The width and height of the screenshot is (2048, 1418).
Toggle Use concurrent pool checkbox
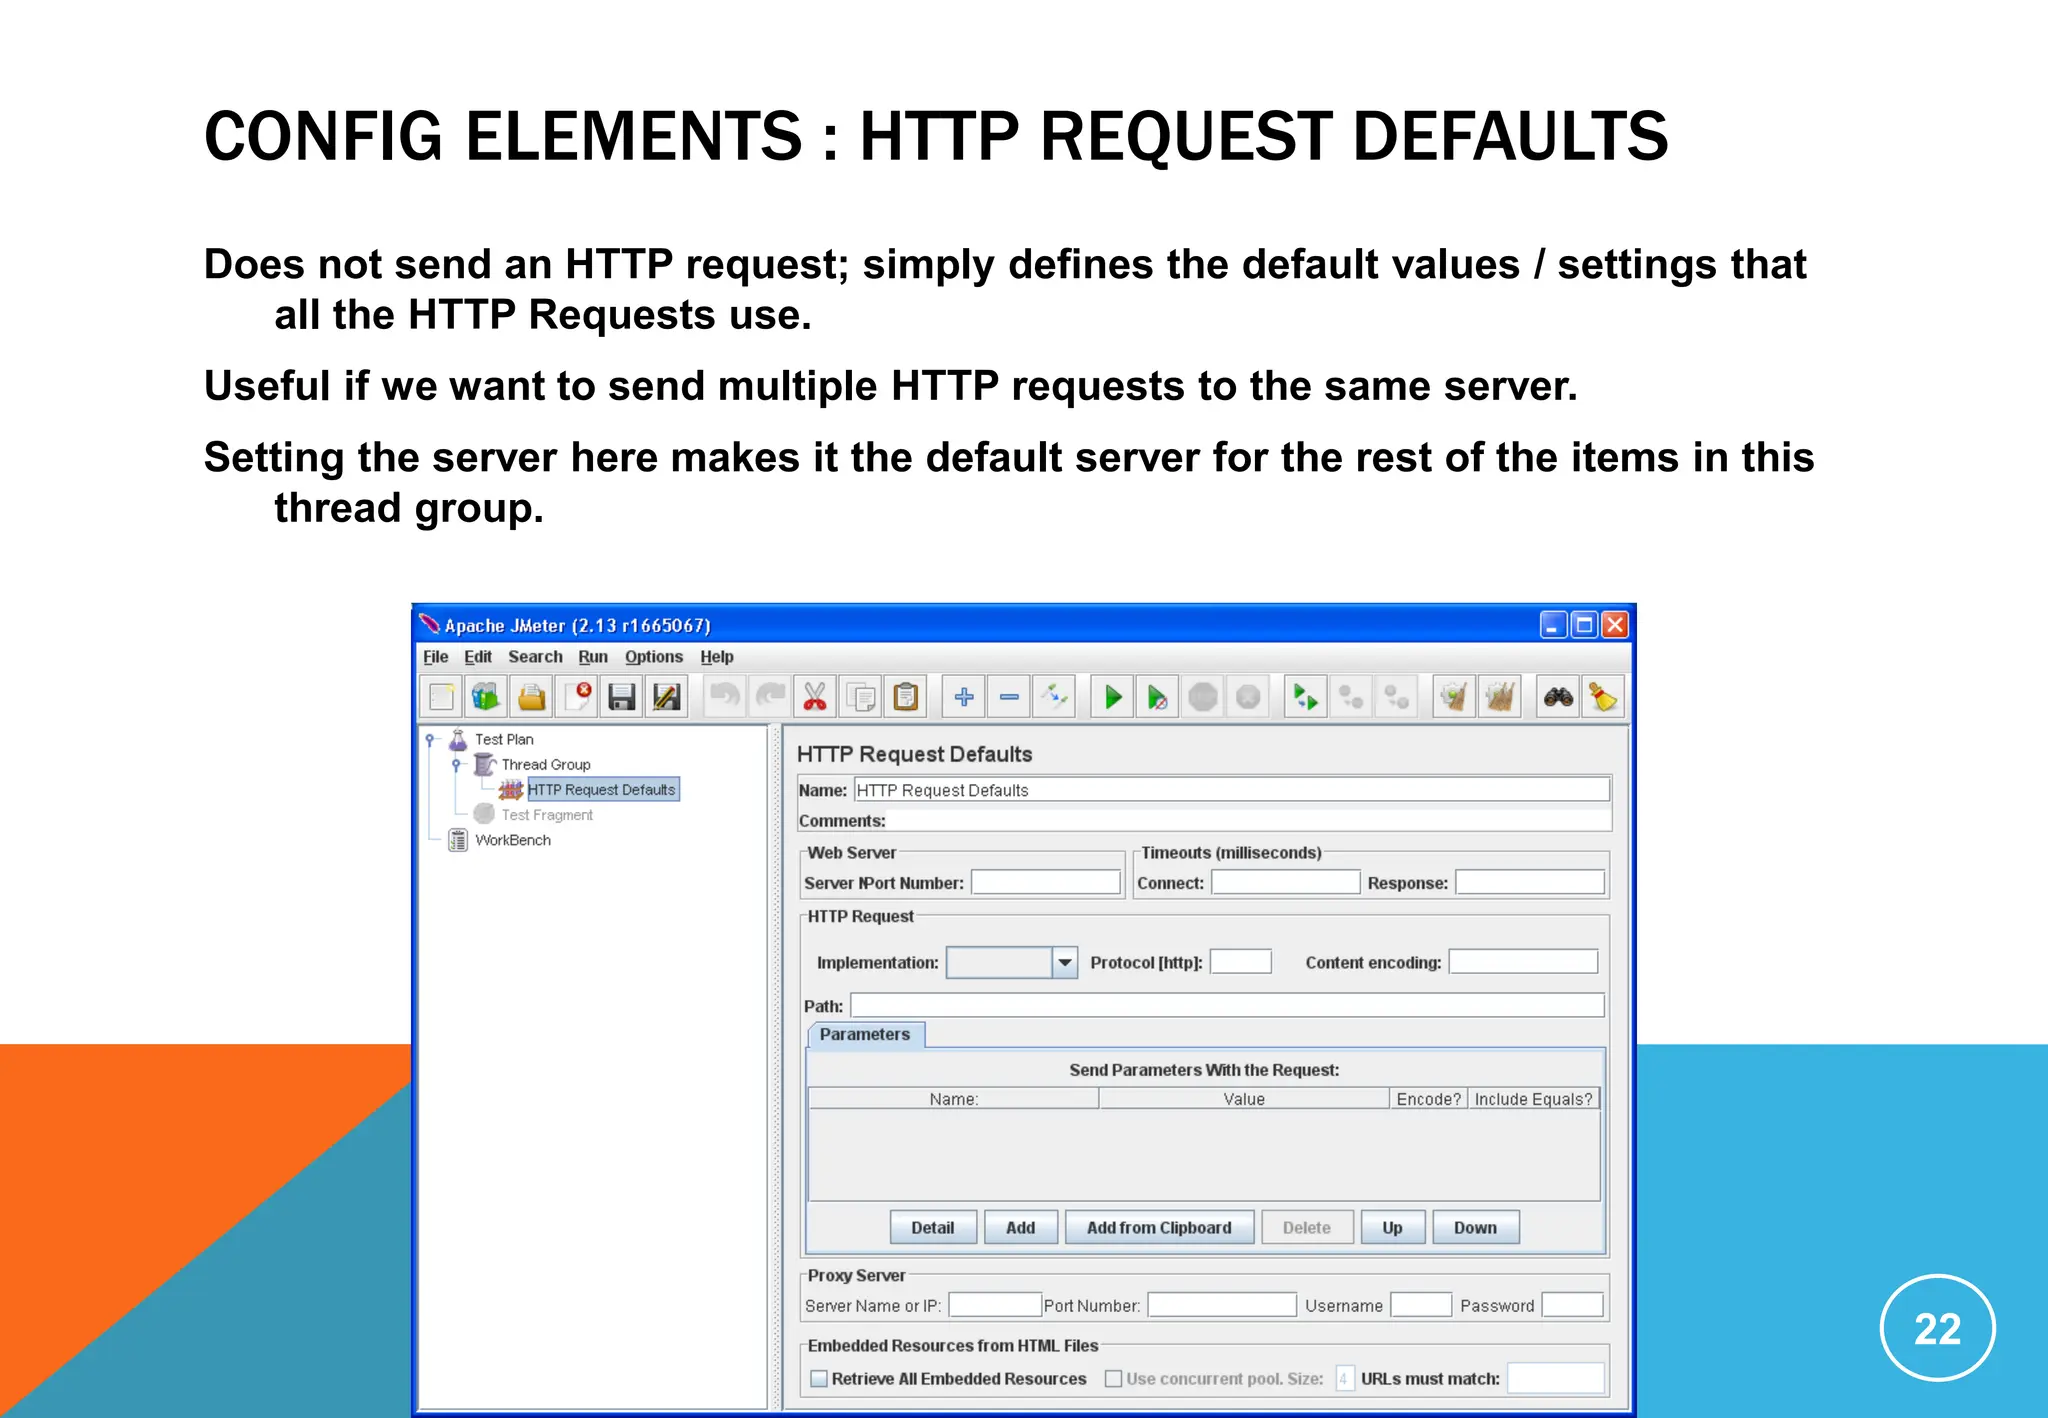pos(1113,1379)
